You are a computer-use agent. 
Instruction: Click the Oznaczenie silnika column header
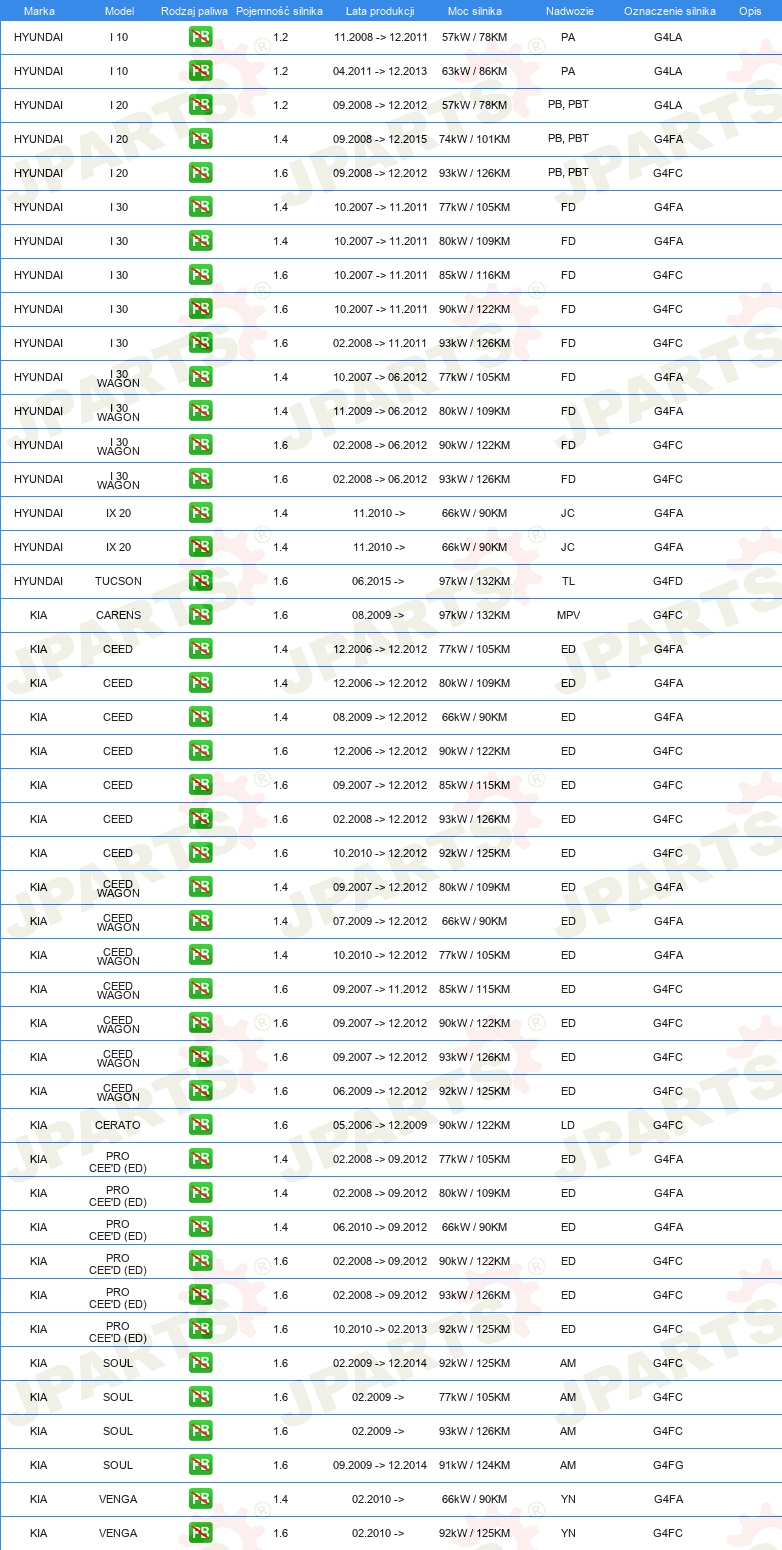669,11
